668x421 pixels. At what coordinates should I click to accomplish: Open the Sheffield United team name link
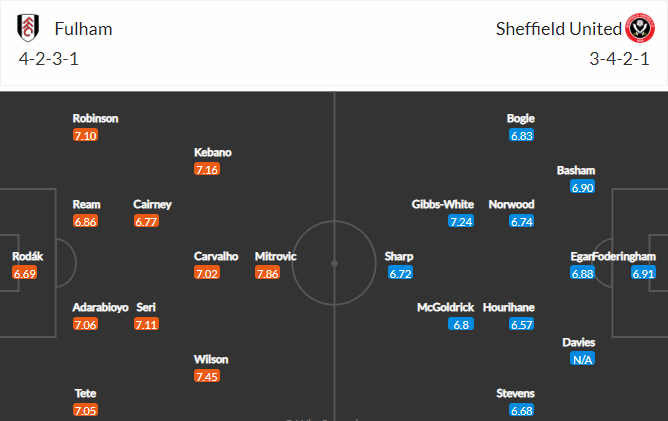(559, 29)
